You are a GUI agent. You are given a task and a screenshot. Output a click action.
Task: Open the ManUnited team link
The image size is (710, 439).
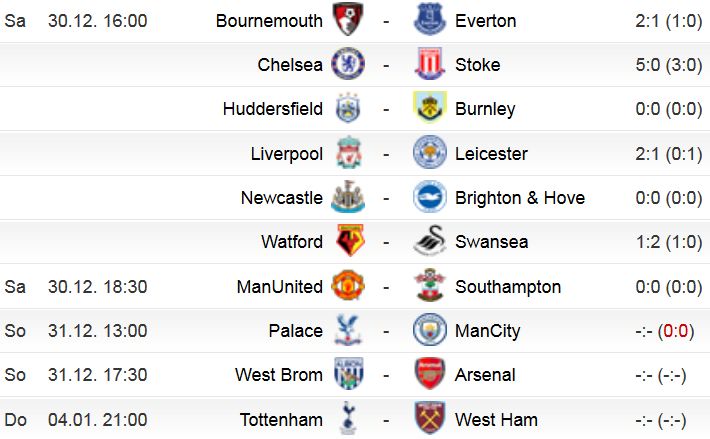tap(280, 287)
